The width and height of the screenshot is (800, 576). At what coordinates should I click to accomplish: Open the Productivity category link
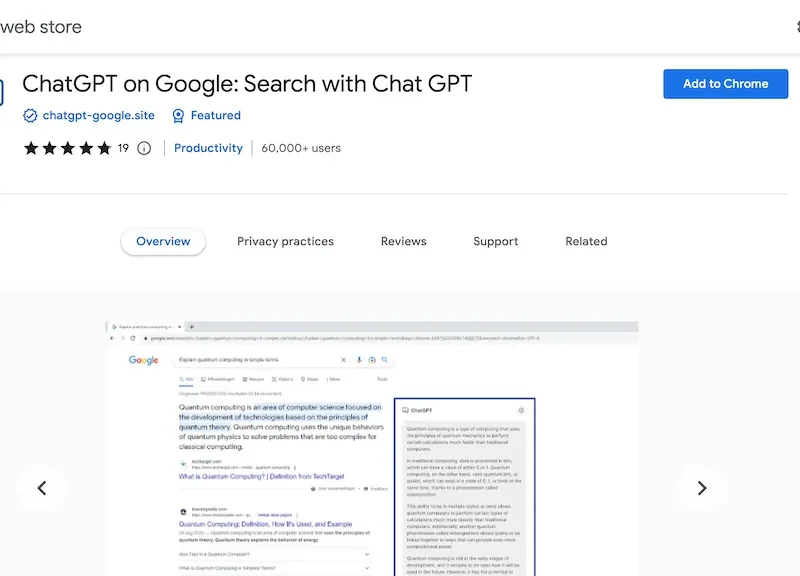tap(208, 147)
